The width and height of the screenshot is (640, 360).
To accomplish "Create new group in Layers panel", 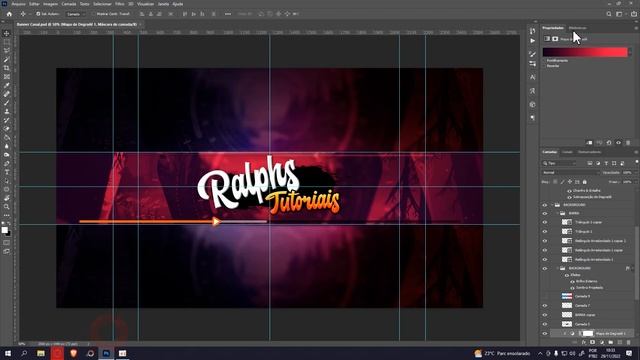I will 610,342.
